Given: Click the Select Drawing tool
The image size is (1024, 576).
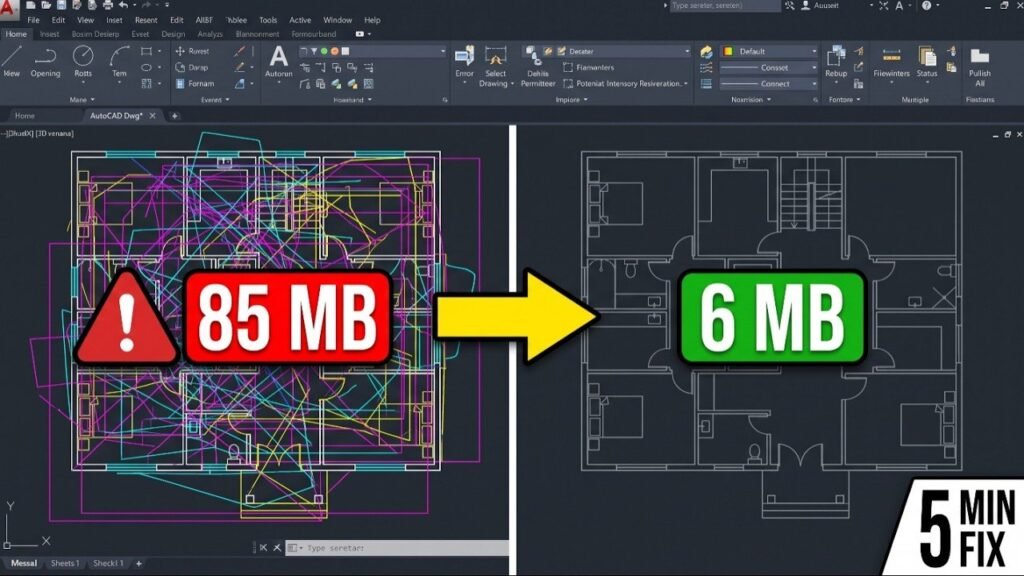Looking at the screenshot, I should [495, 67].
